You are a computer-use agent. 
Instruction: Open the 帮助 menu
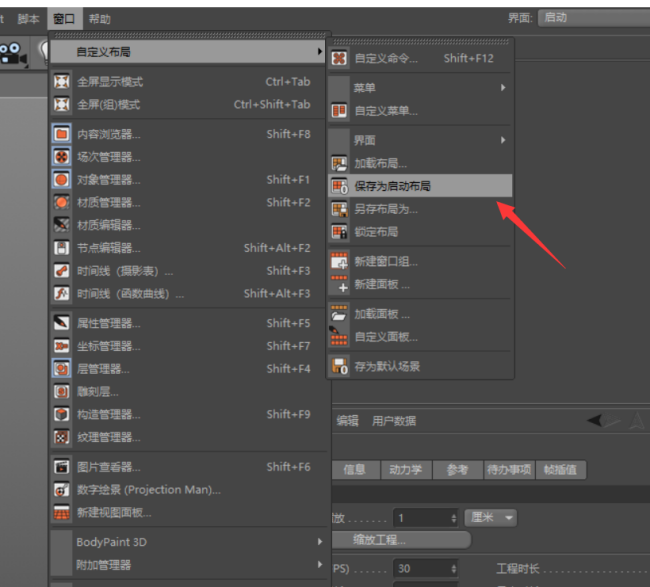[100, 19]
